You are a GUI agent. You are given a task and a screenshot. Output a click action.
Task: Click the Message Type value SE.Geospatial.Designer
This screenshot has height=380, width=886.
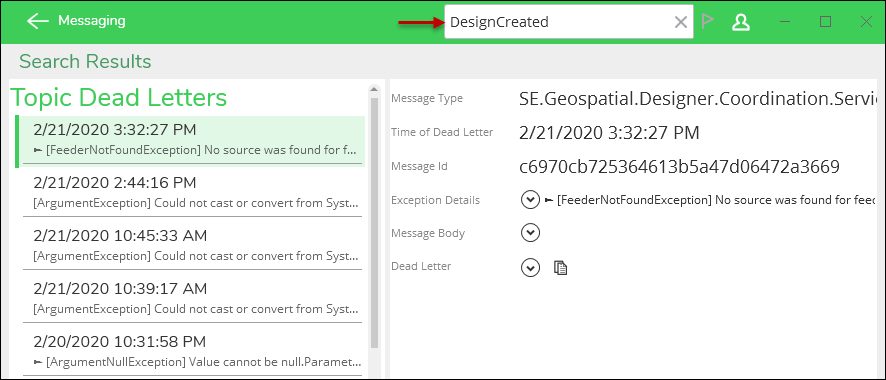coord(697,99)
